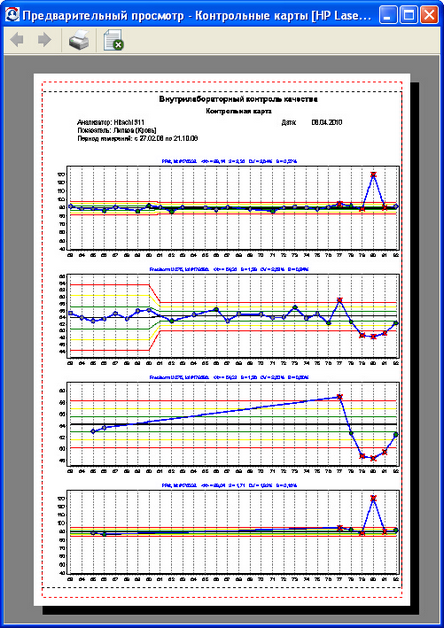Select the second chart with stepped limit lines
Screen dimensions: 444x628
click(x=234, y=316)
